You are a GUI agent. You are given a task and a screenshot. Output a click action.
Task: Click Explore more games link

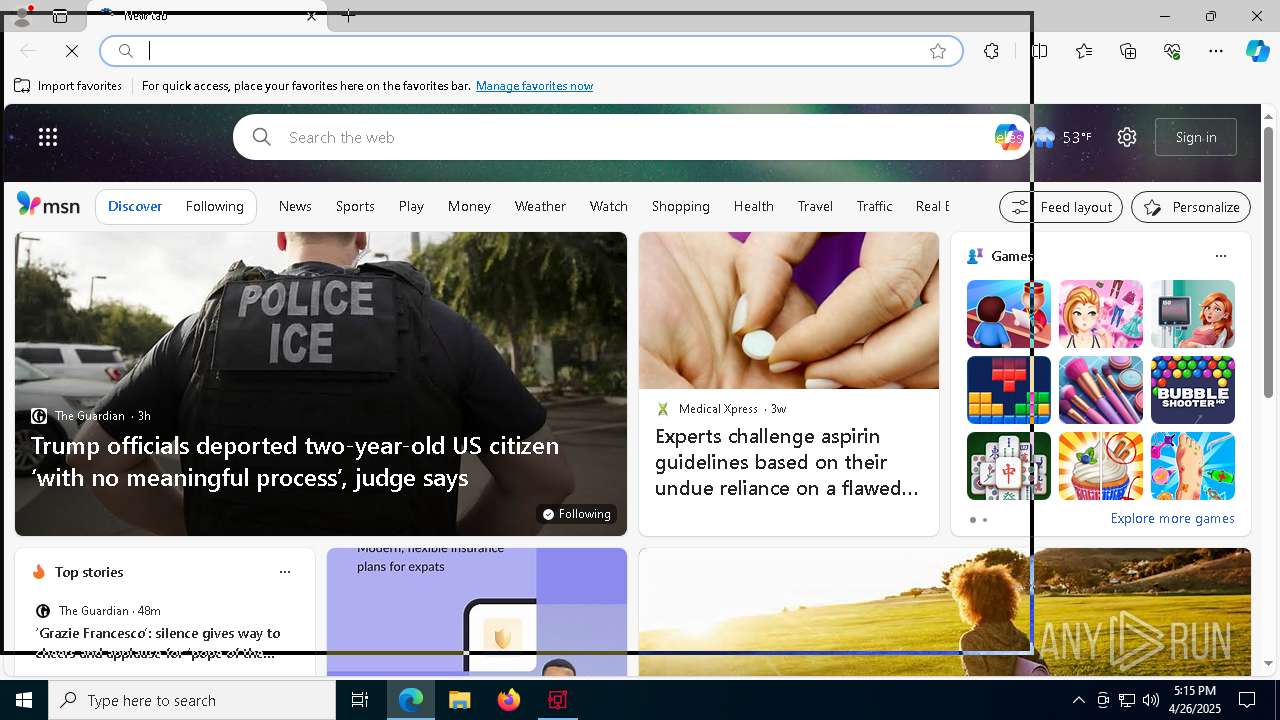pos(1172,519)
